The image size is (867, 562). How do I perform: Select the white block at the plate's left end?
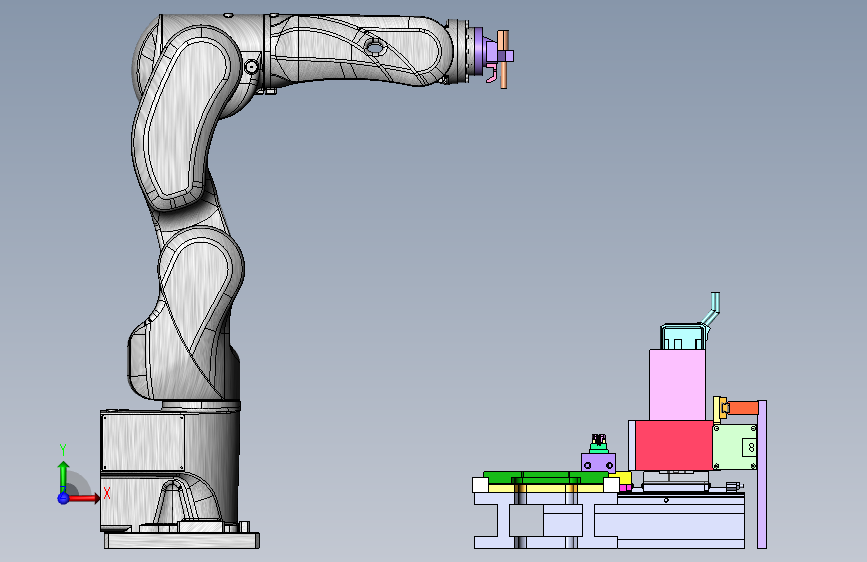click(480, 485)
